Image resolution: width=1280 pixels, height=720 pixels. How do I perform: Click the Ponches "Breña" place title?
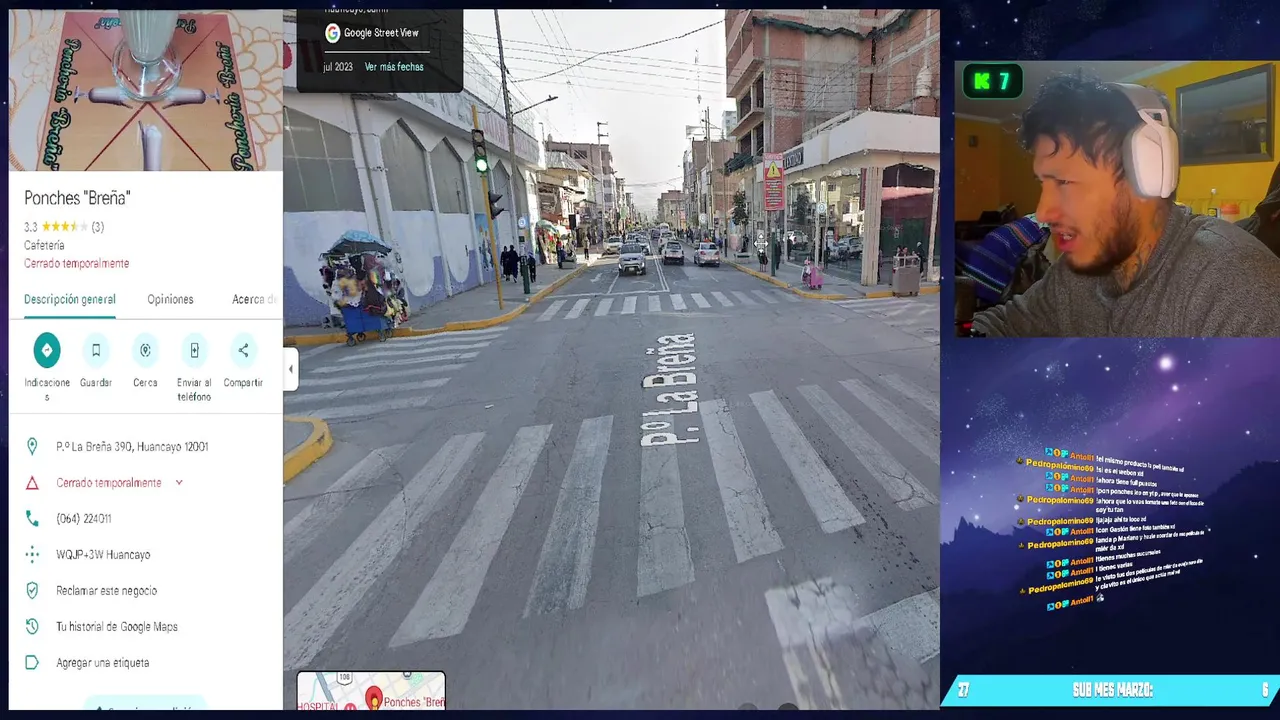click(x=77, y=198)
